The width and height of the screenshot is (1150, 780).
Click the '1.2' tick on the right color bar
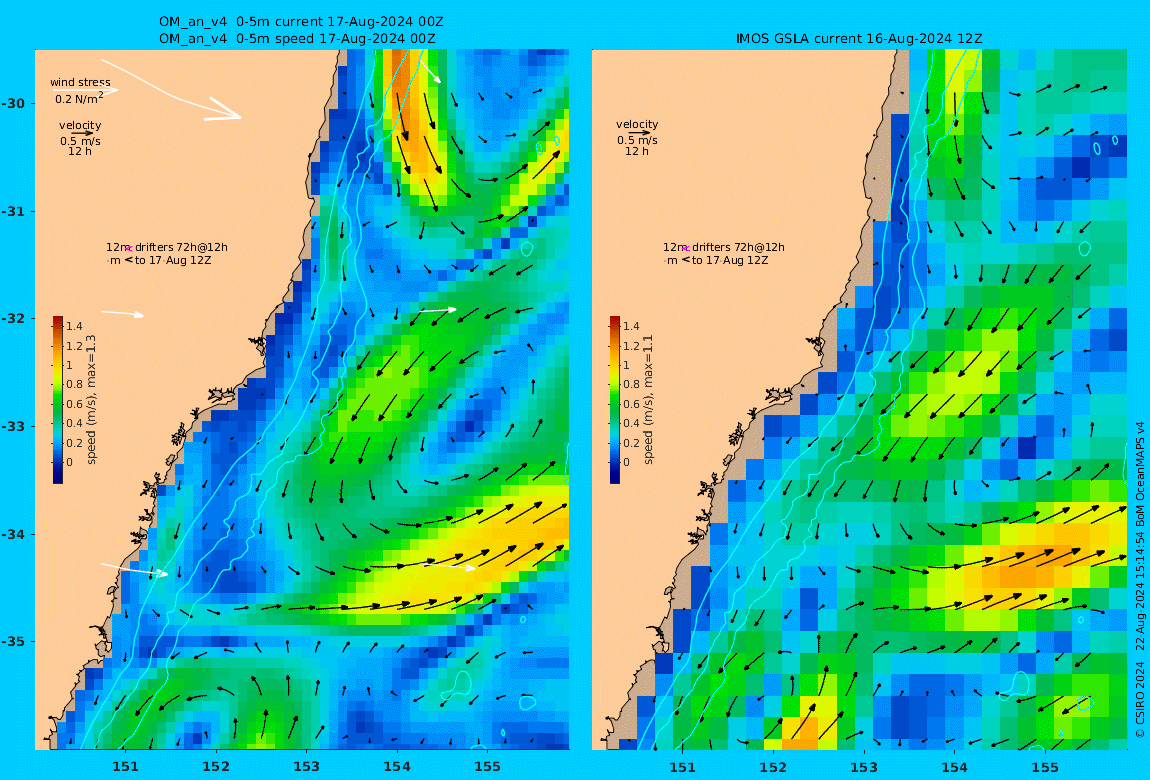(631, 346)
